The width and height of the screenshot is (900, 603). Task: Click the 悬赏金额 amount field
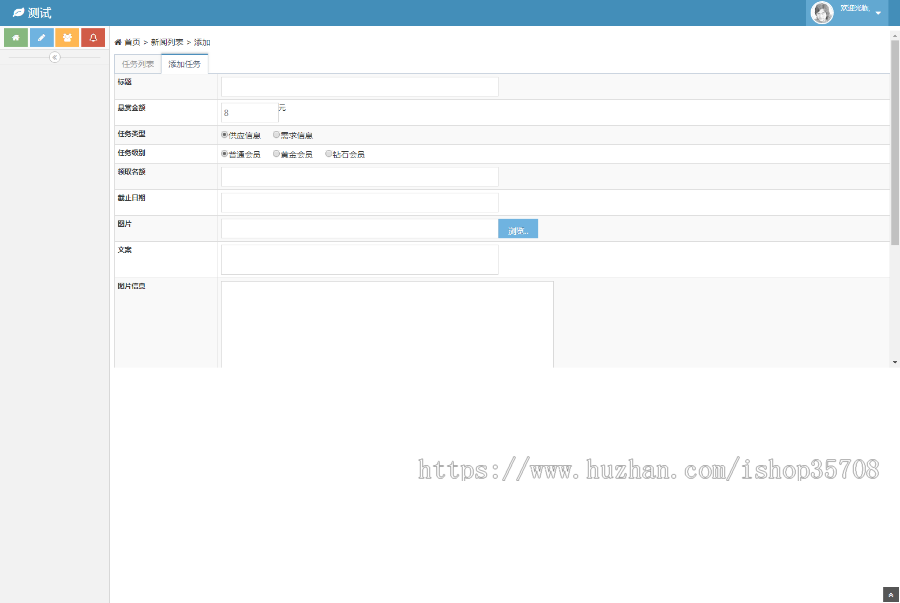pos(250,112)
